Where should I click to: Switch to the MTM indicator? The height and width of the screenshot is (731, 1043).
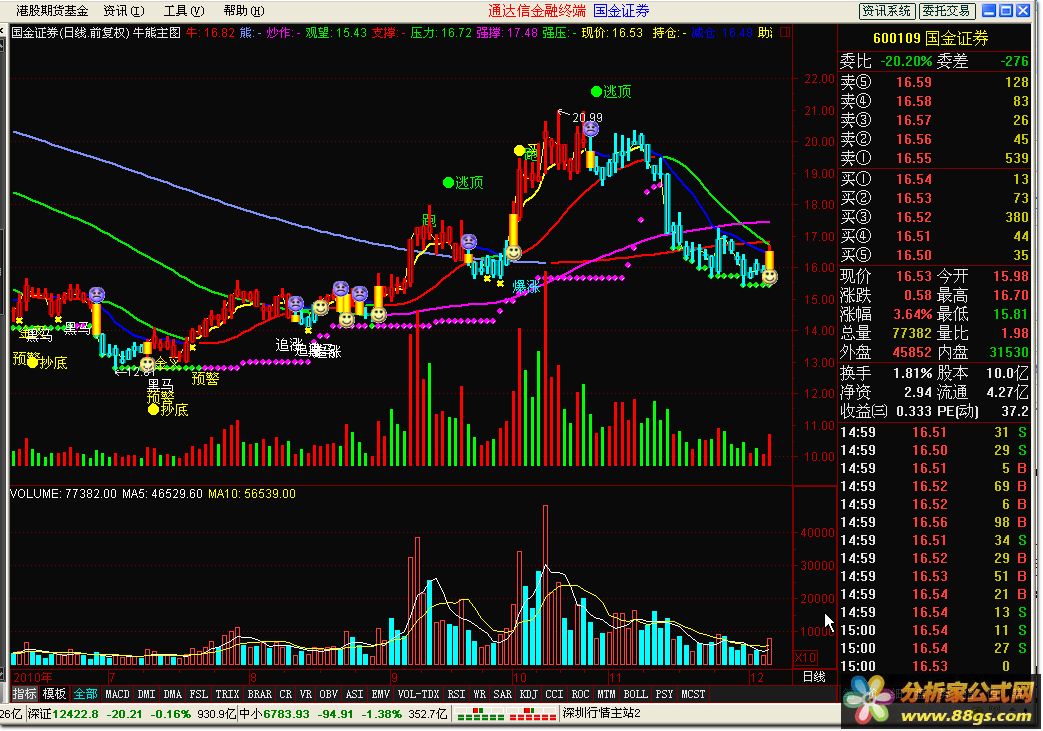click(606, 694)
